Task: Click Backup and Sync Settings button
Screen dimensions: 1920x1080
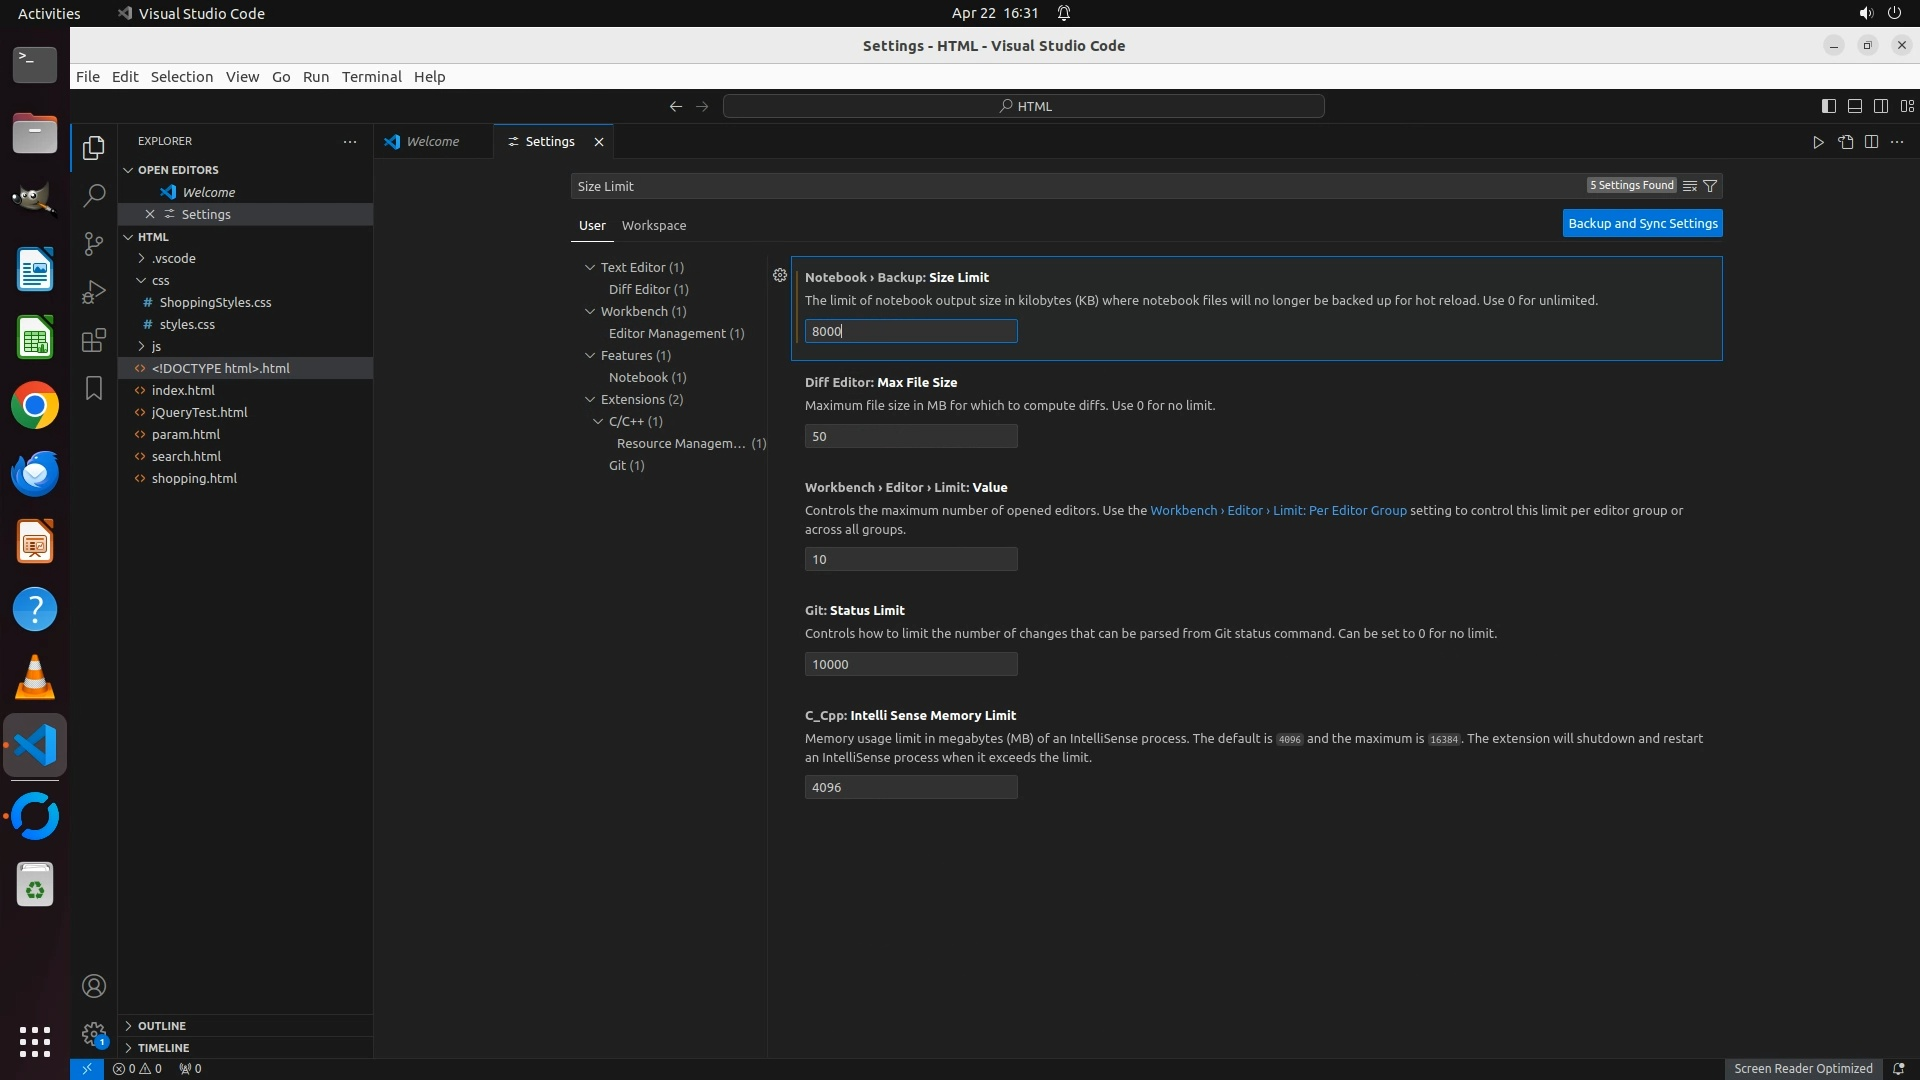Action: coord(1642,223)
